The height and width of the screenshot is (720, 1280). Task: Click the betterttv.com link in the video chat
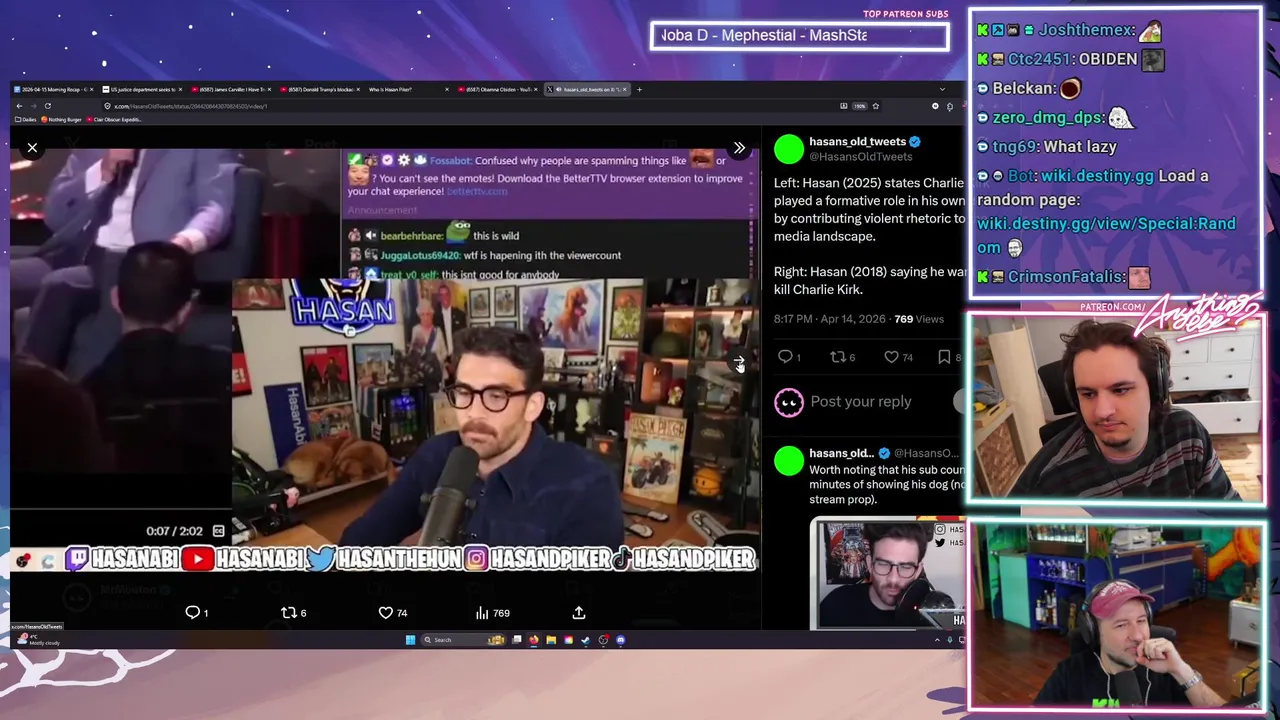coord(476,191)
